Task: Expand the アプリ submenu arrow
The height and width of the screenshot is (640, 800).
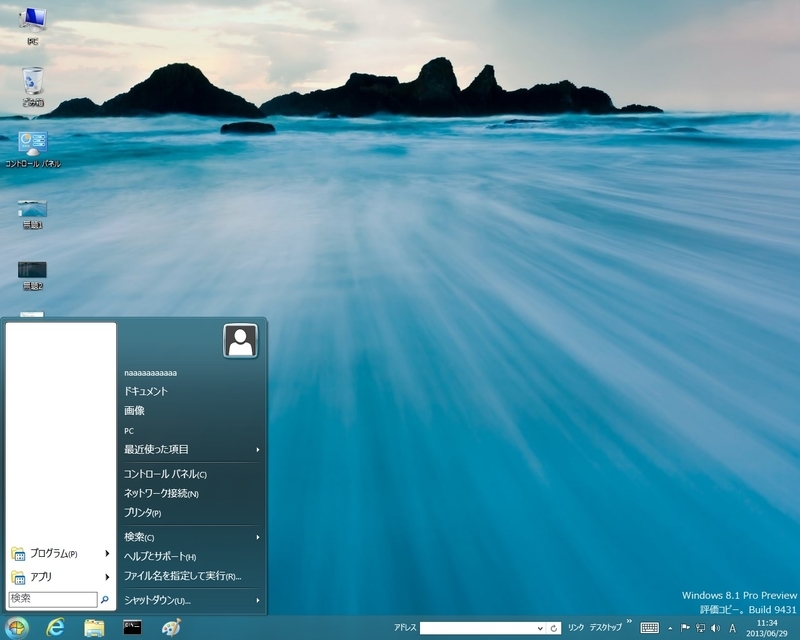Action: 107,577
